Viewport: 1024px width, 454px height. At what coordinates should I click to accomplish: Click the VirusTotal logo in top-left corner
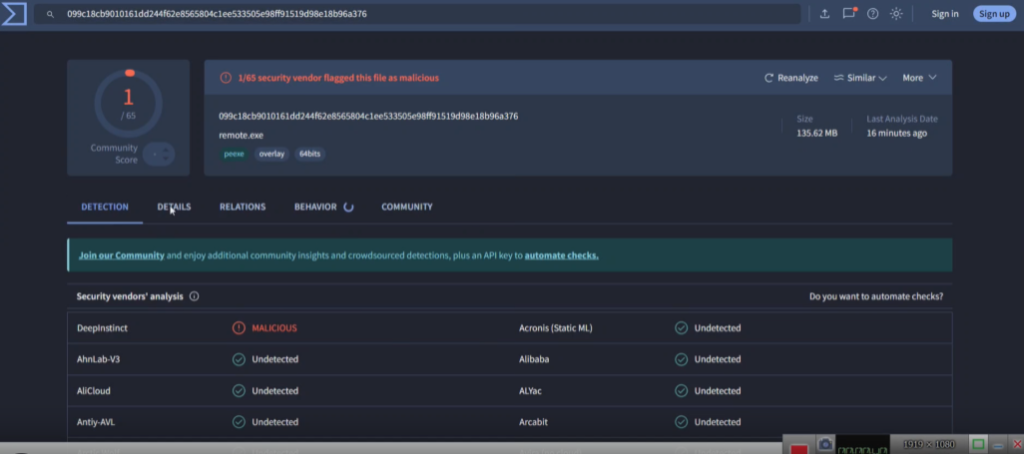click(13, 14)
